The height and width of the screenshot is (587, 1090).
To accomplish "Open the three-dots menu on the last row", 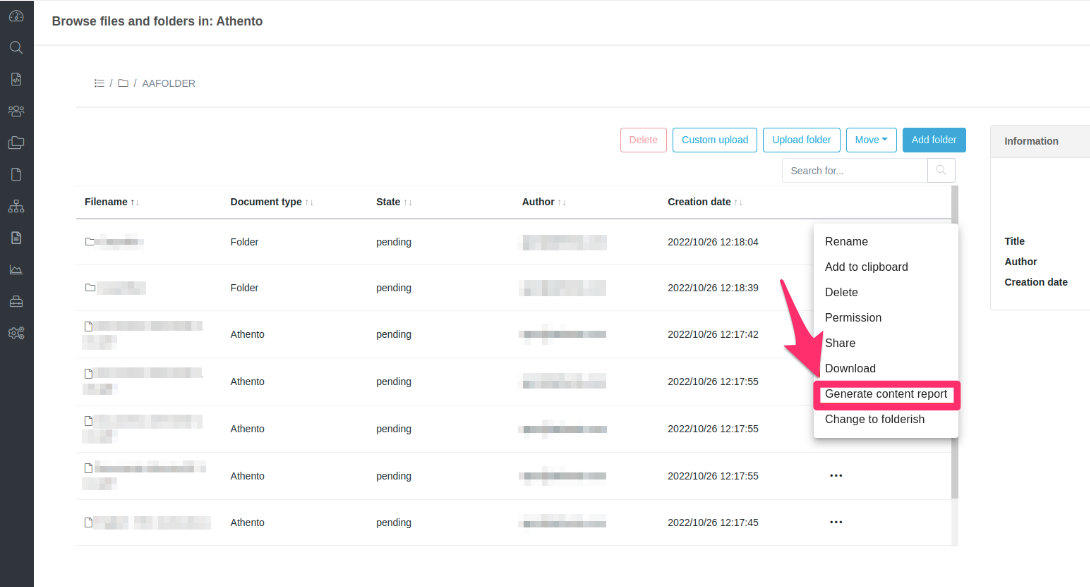I will coord(836,522).
